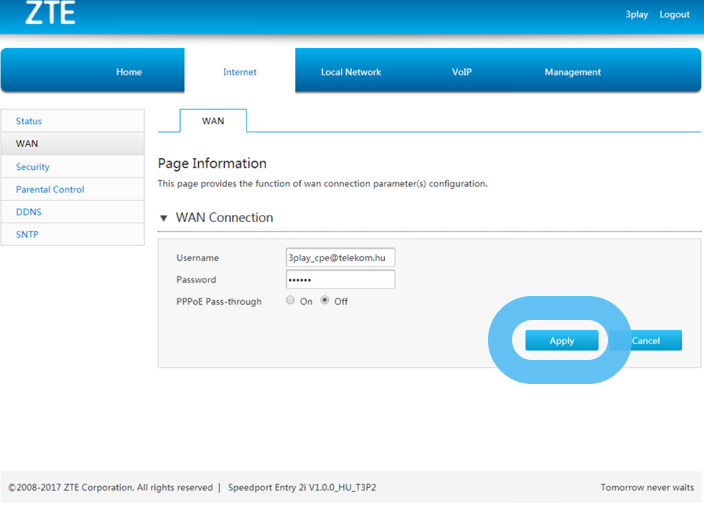This screenshot has height=514, width=704.
Task: Click the Logout link
Action: [x=674, y=15]
